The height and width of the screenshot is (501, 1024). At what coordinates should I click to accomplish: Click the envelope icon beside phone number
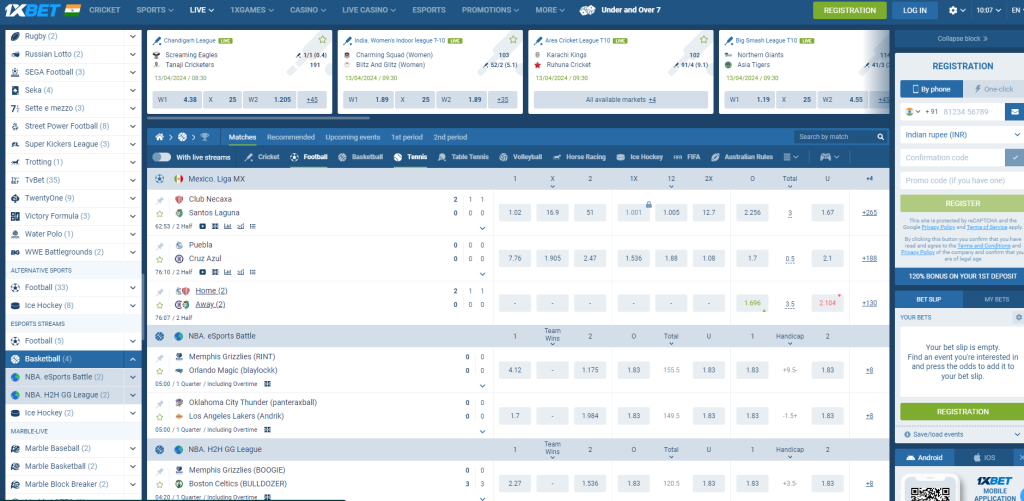point(1014,112)
